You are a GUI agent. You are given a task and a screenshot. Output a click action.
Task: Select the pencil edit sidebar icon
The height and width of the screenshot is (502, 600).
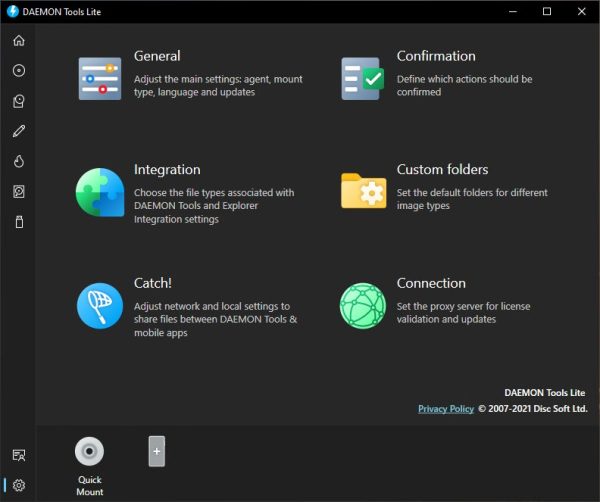point(19,131)
